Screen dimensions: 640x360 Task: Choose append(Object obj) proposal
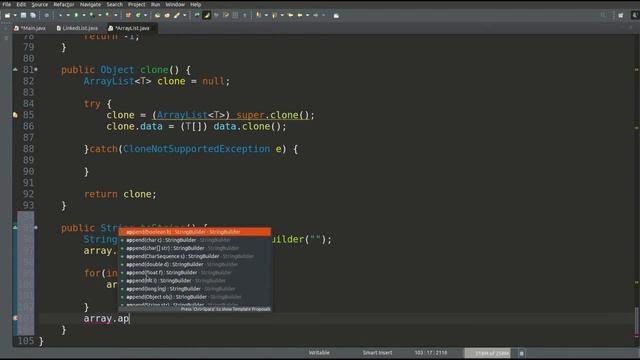coord(195,297)
